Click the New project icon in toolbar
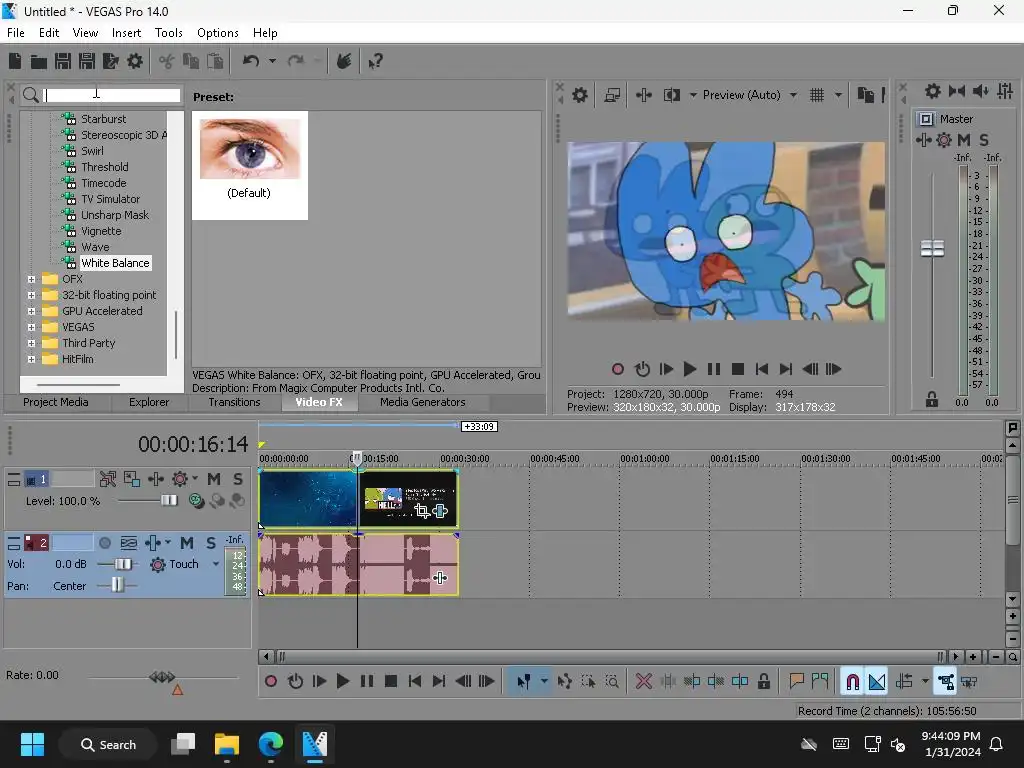Image resolution: width=1024 pixels, height=768 pixels. 15,61
